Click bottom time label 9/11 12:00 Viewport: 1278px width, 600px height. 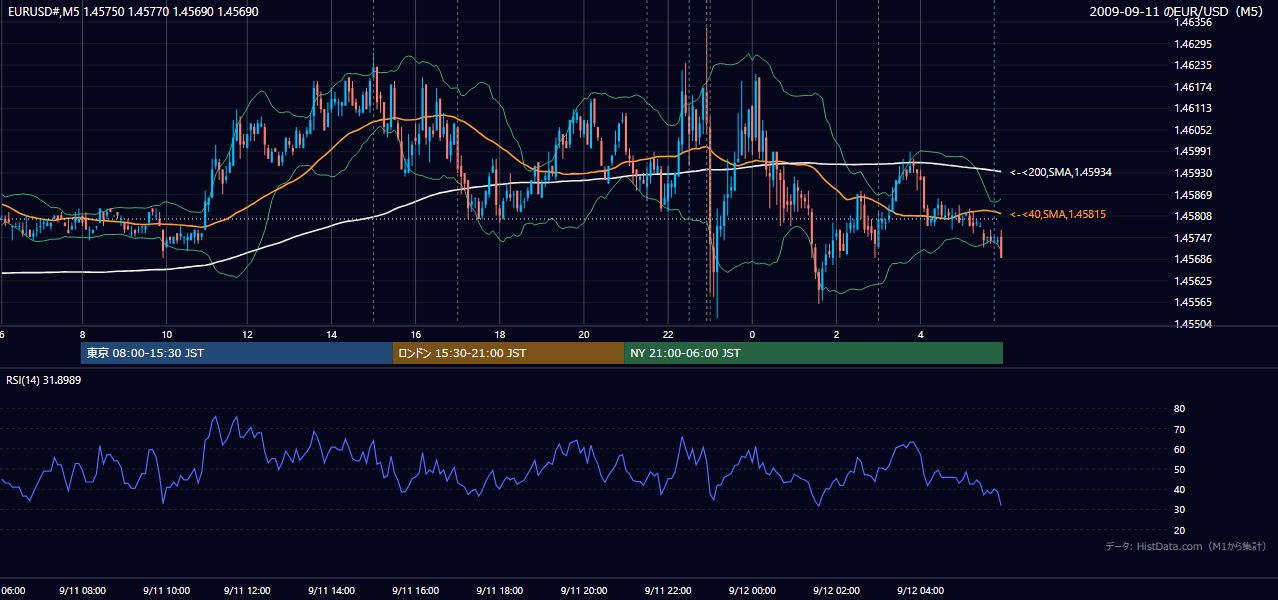pyautogui.click(x=247, y=591)
